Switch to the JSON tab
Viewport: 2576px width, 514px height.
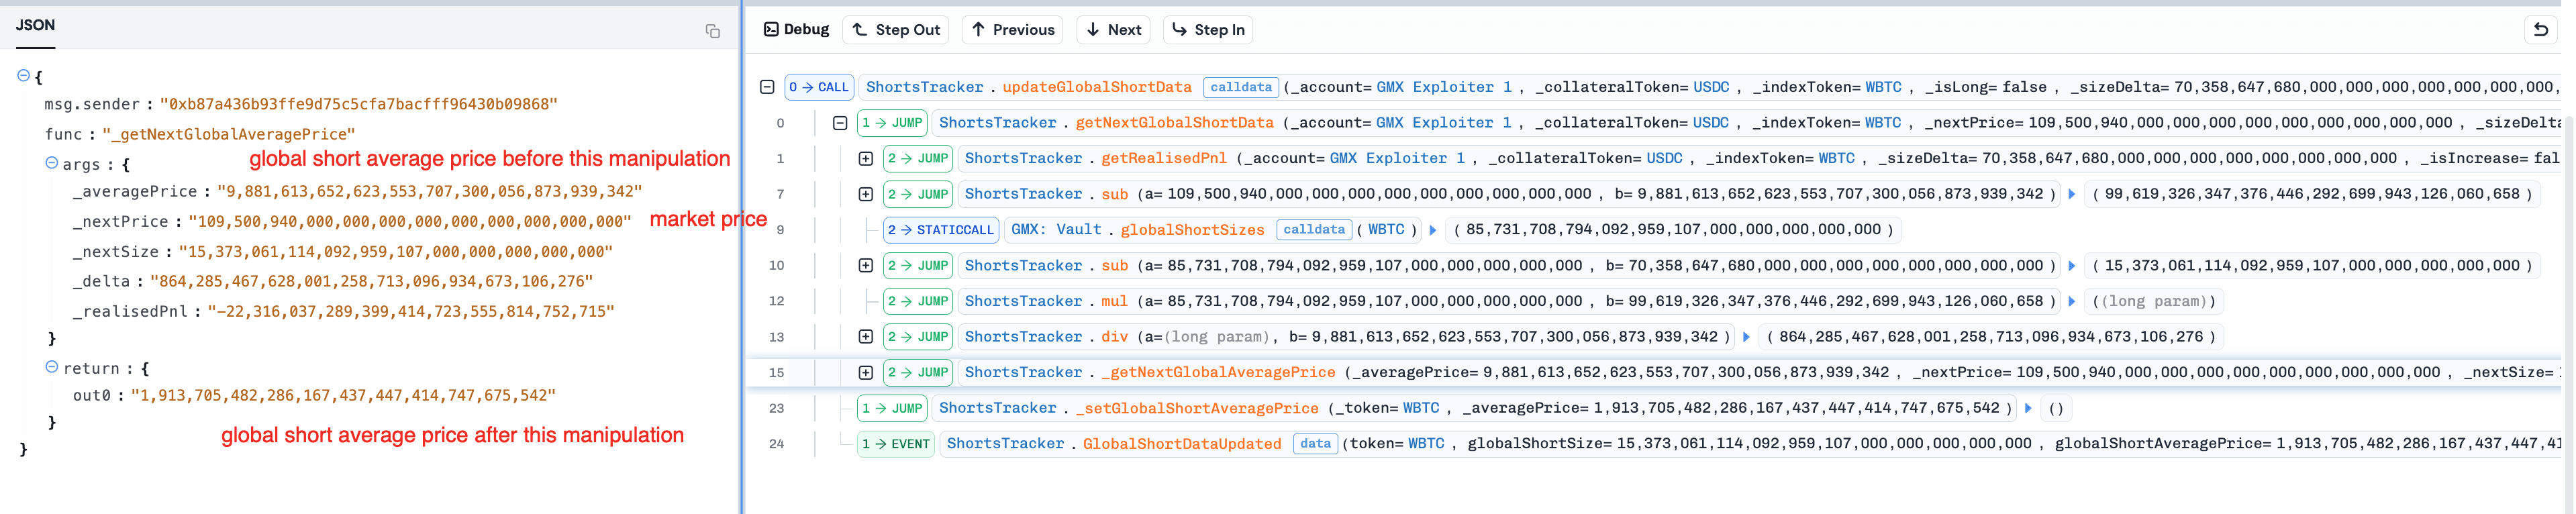click(35, 25)
